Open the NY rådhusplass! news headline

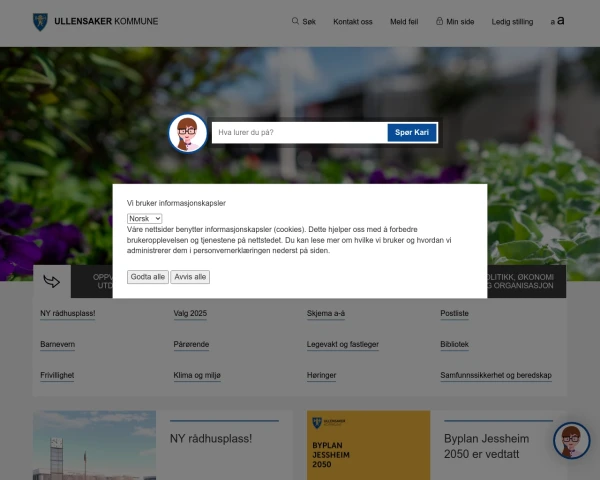[x=211, y=439]
